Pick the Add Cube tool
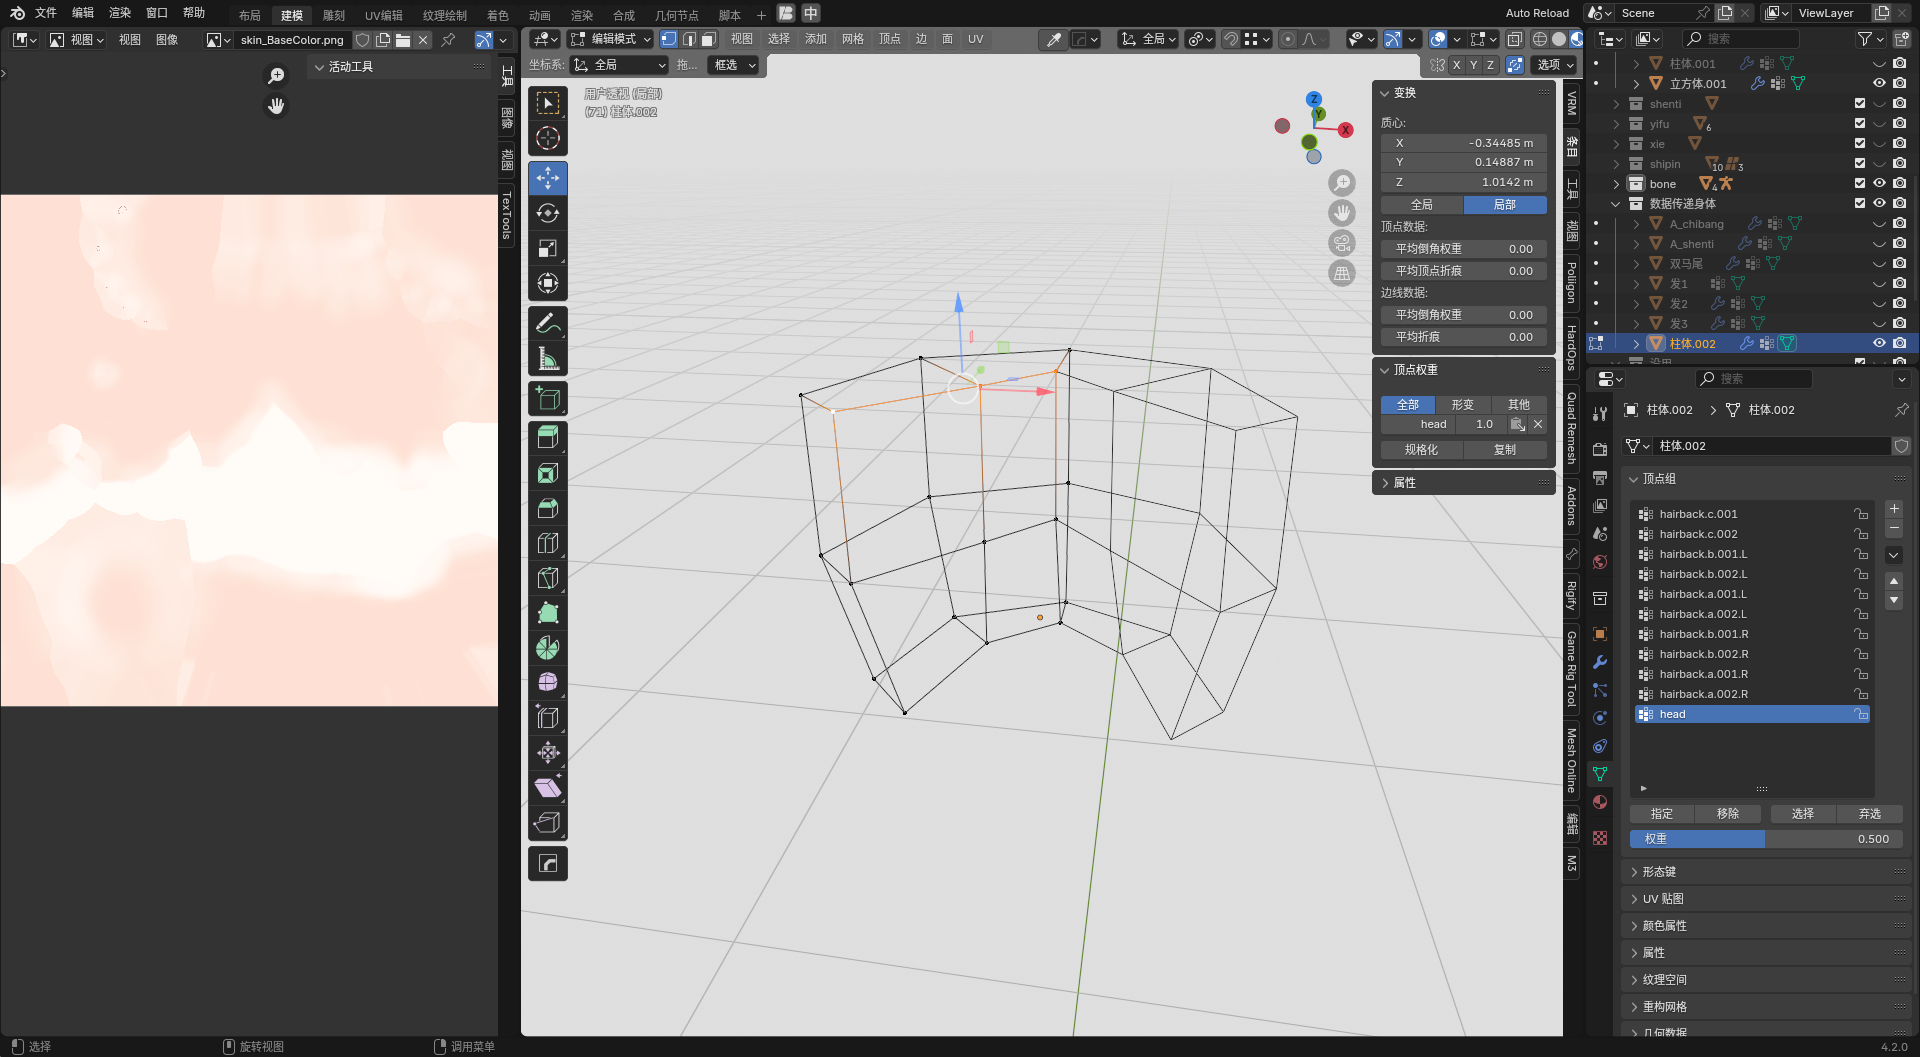1920x1057 pixels. pos(547,398)
